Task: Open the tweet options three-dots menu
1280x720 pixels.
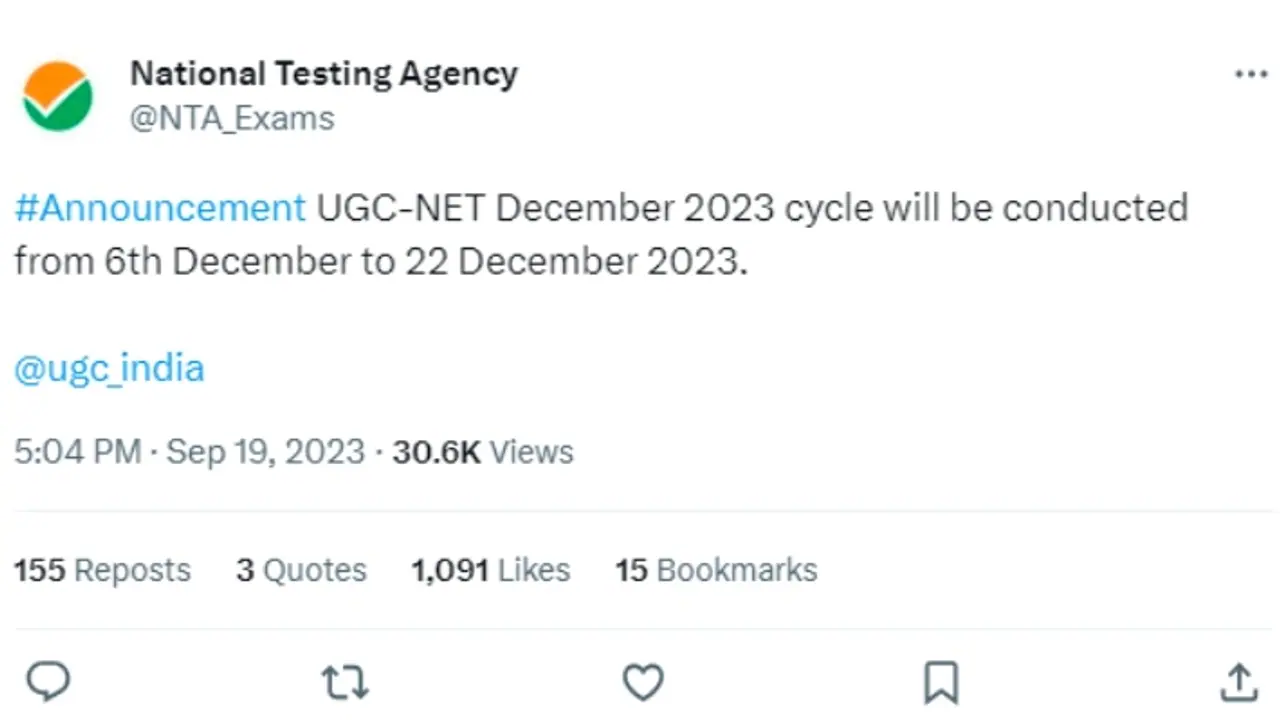Action: click(x=1251, y=73)
